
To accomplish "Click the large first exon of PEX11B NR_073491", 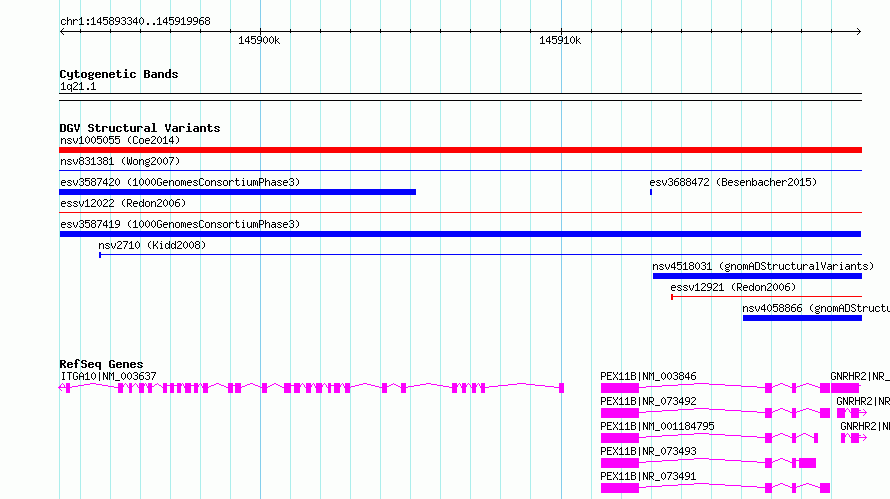I will click(620, 488).
